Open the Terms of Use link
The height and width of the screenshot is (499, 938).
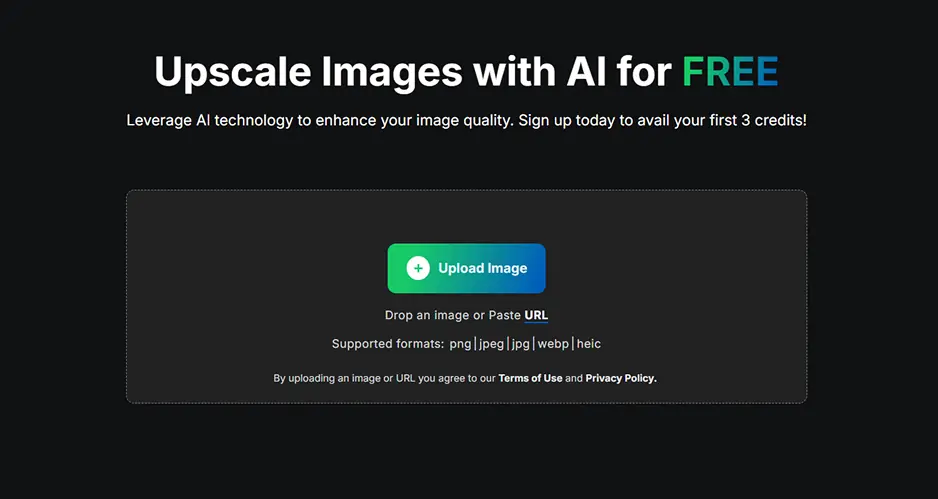click(x=530, y=378)
